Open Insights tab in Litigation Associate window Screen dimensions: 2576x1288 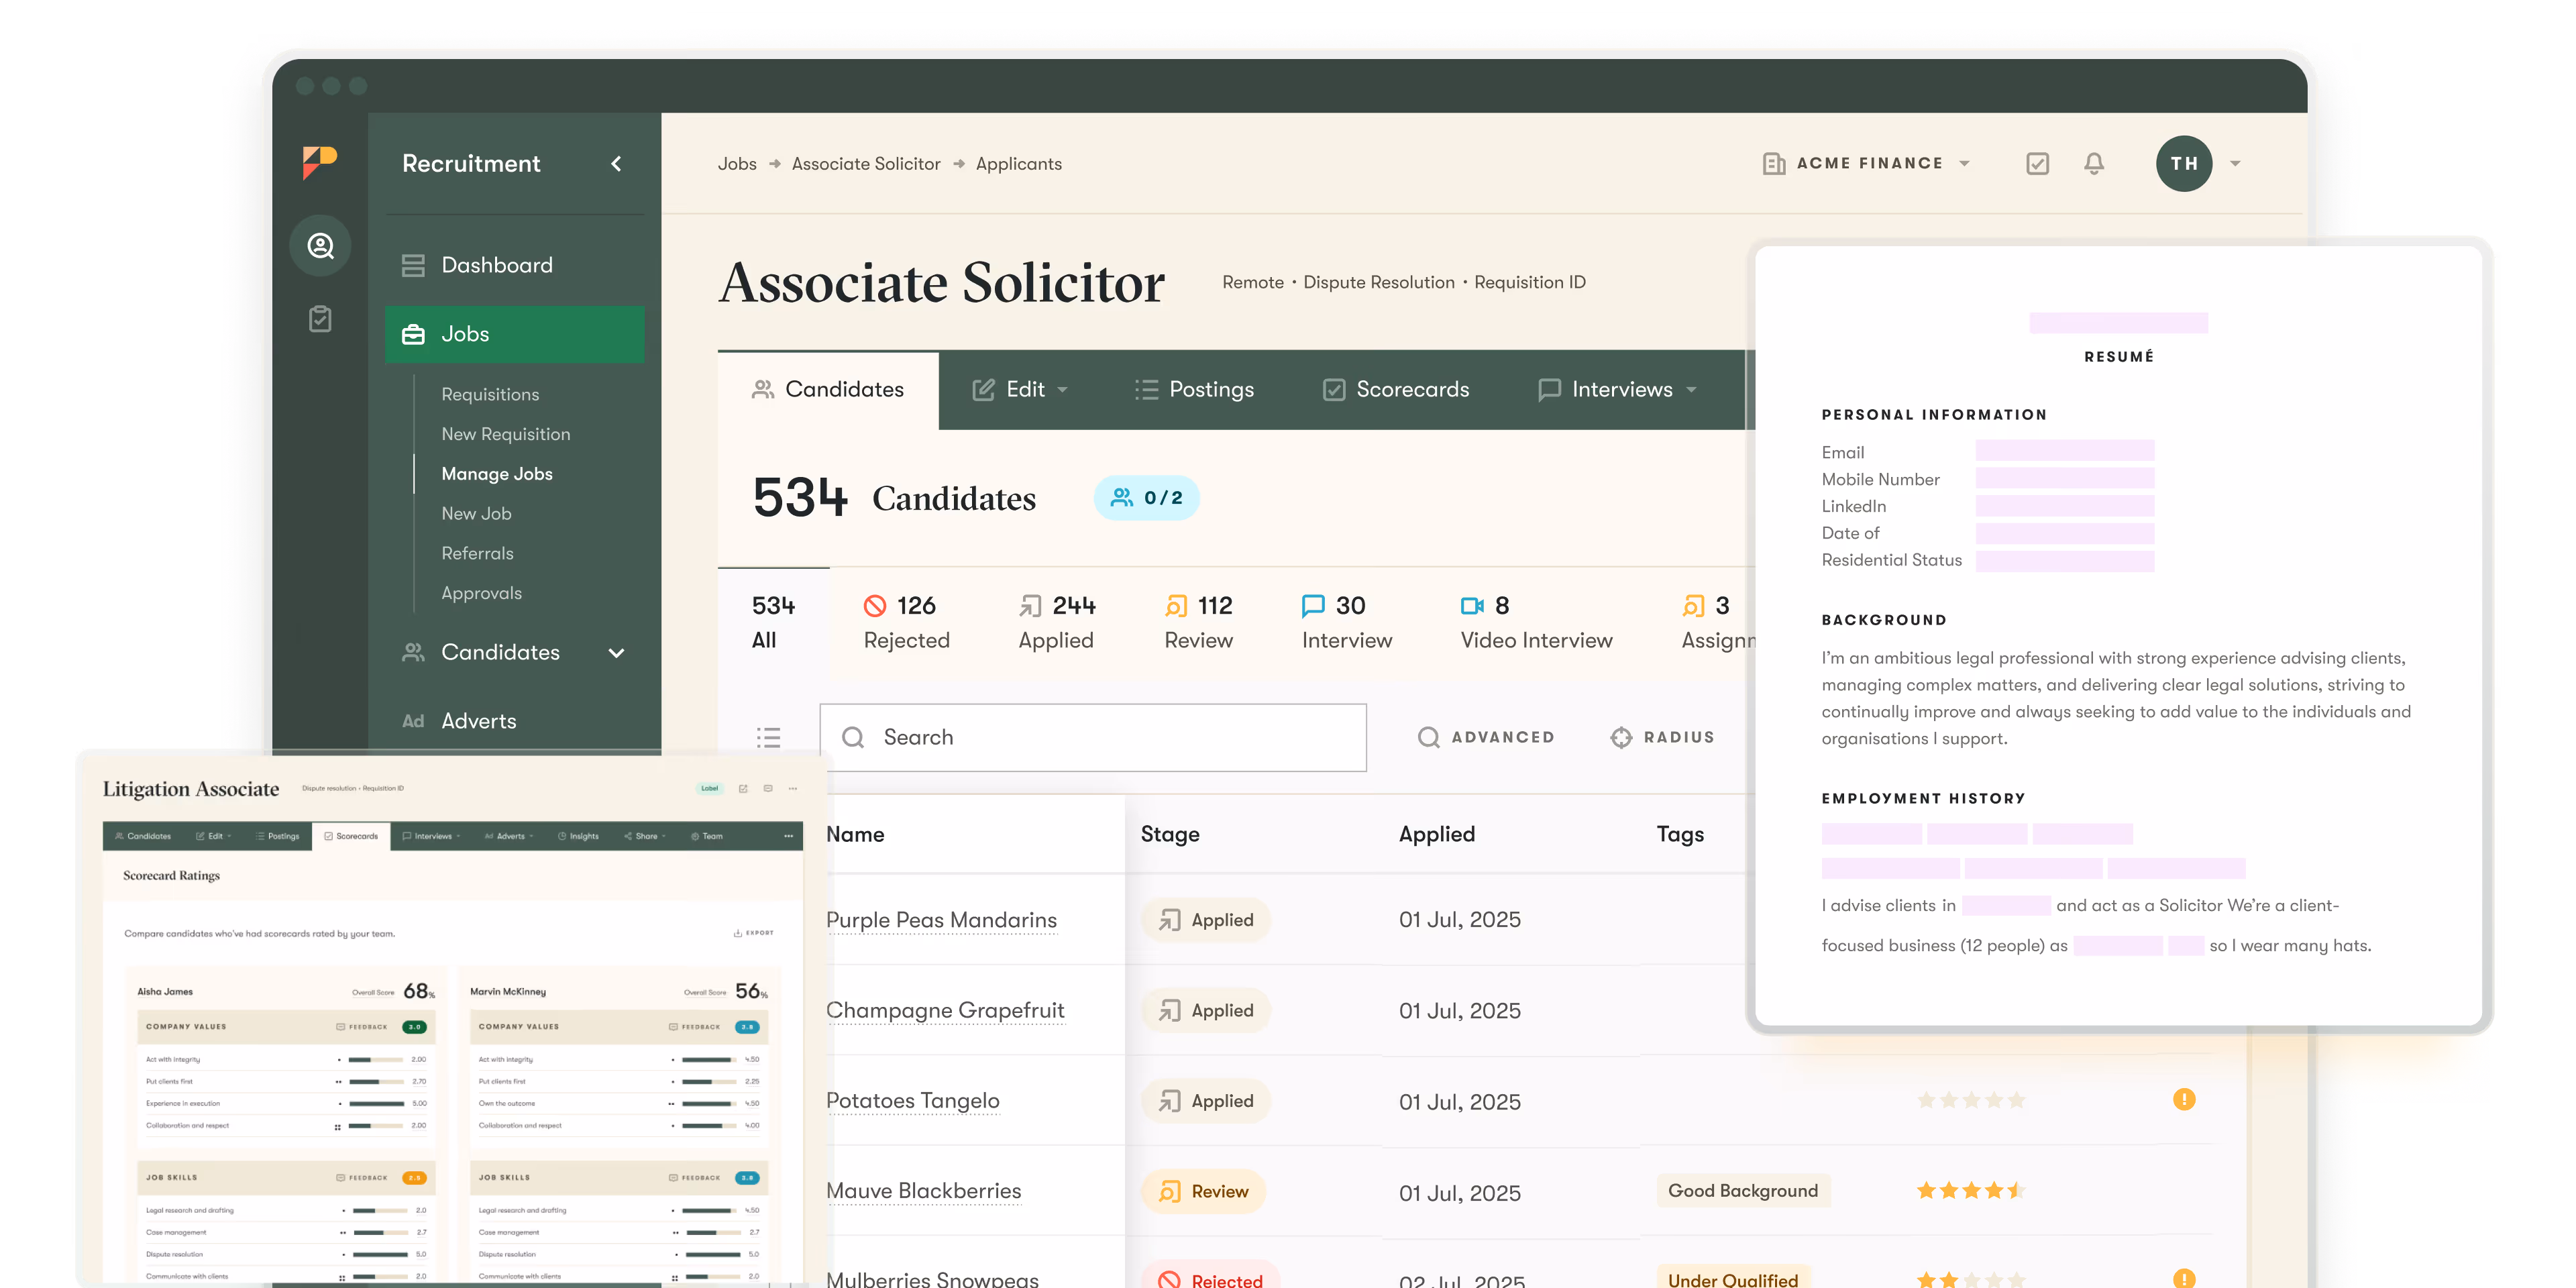click(x=578, y=836)
